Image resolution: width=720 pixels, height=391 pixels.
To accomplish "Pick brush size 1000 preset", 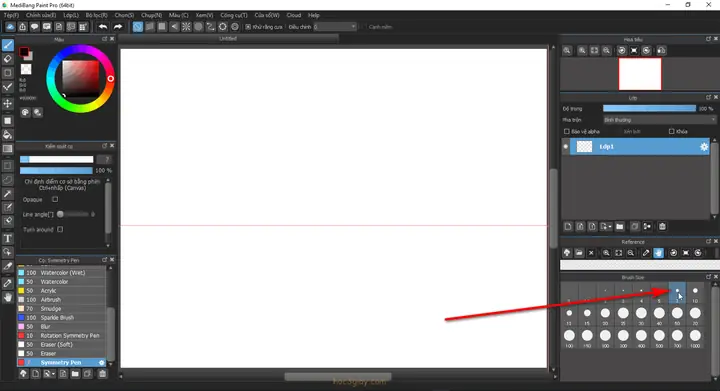I will point(695,338).
